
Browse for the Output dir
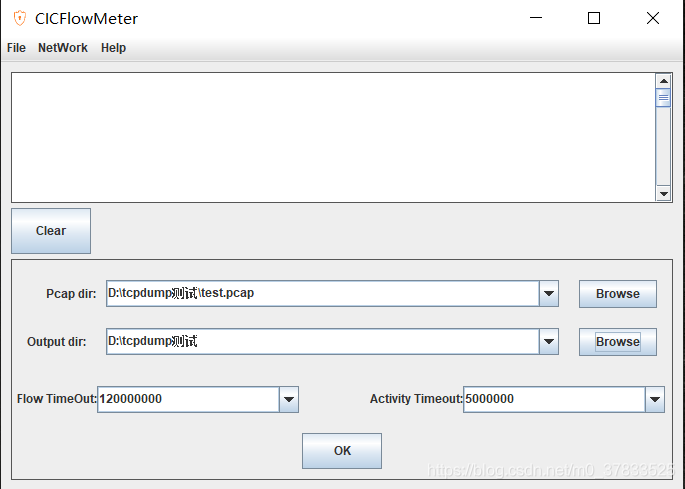(x=618, y=342)
